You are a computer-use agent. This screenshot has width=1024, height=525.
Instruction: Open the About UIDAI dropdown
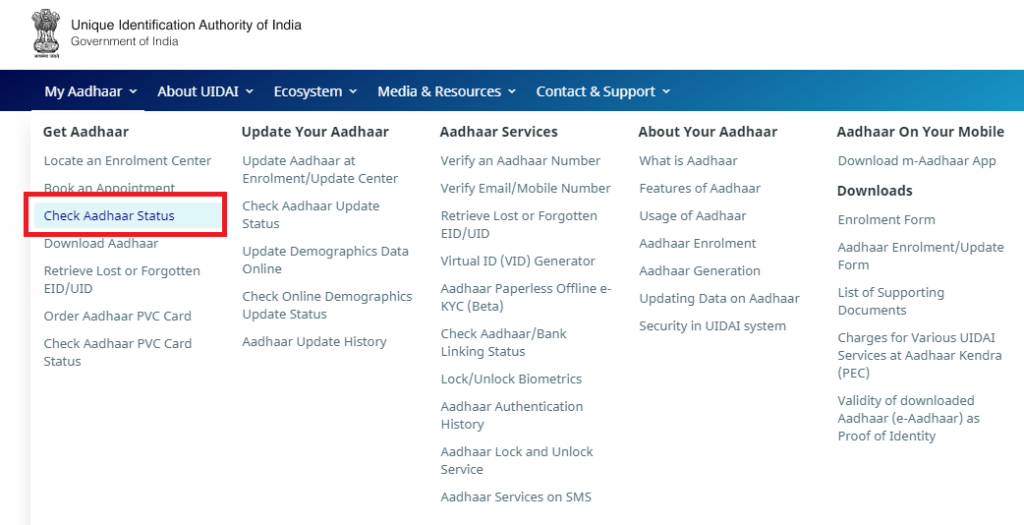(205, 91)
